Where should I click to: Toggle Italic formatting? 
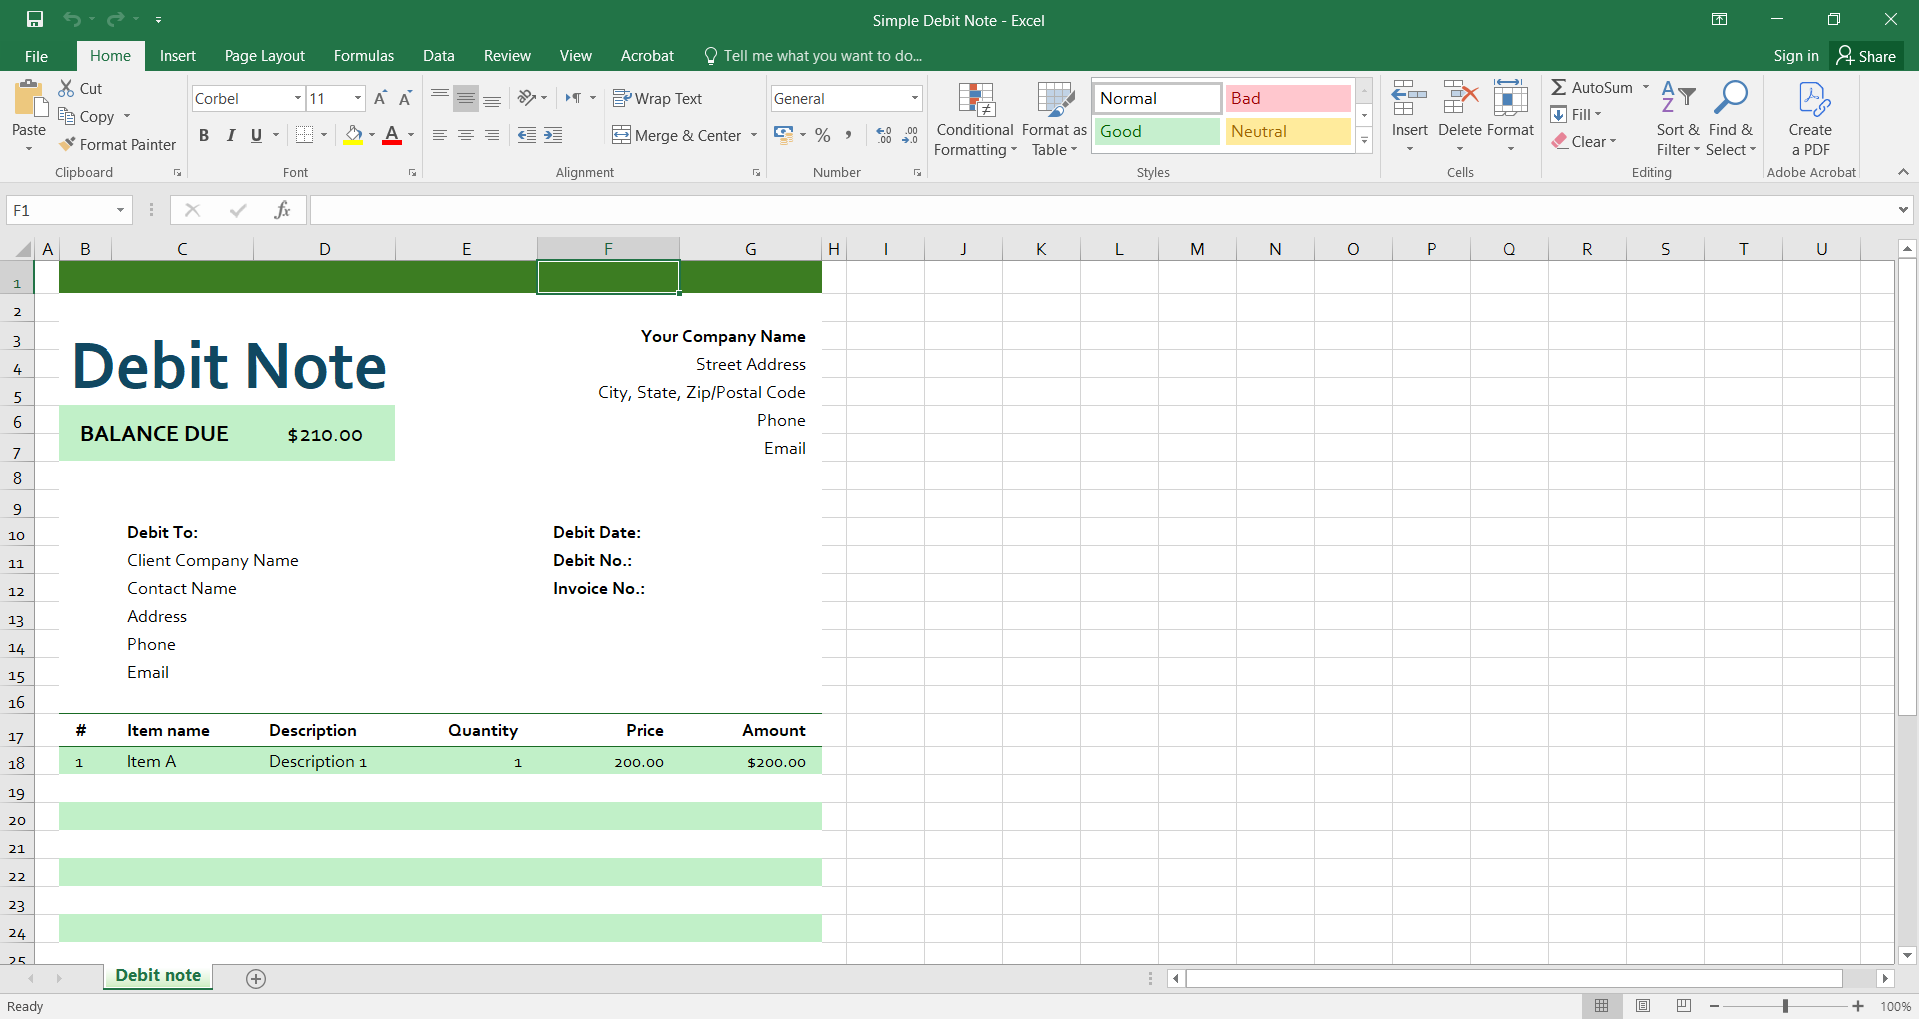pyautogui.click(x=231, y=135)
